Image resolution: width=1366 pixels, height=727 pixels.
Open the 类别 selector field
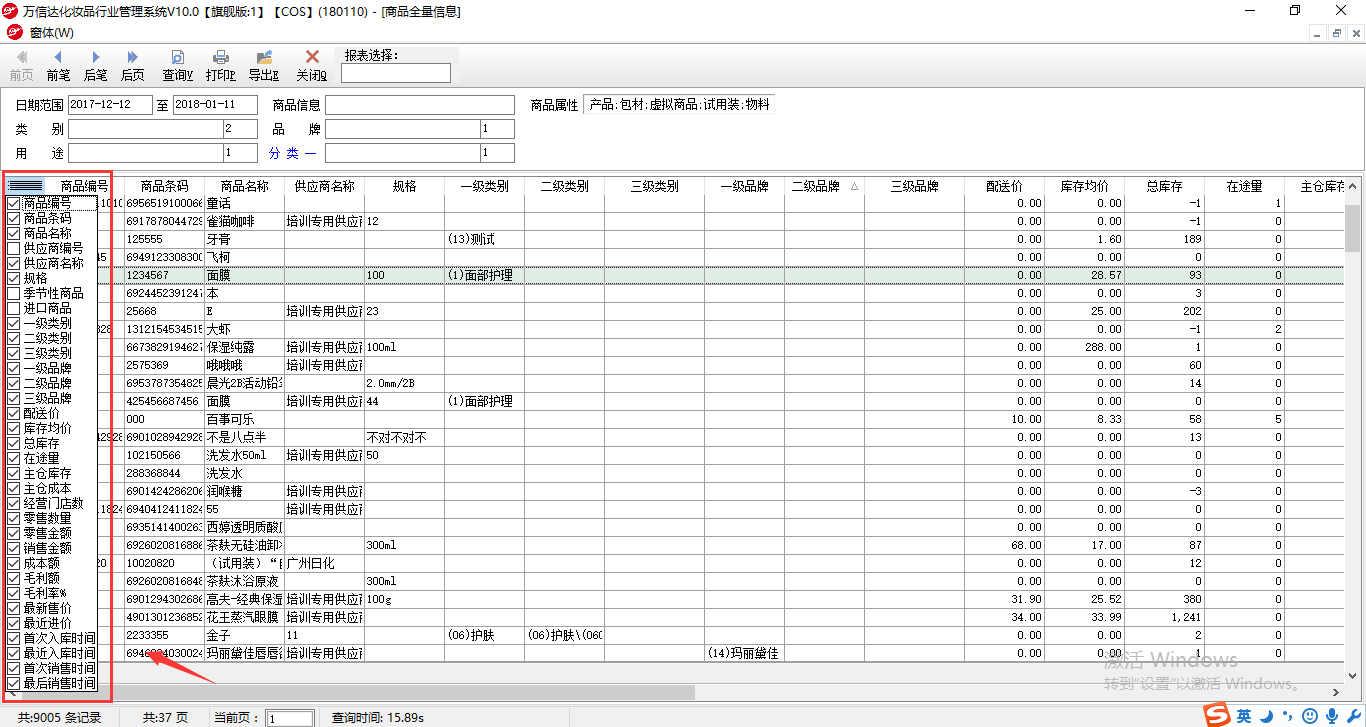coord(163,129)
